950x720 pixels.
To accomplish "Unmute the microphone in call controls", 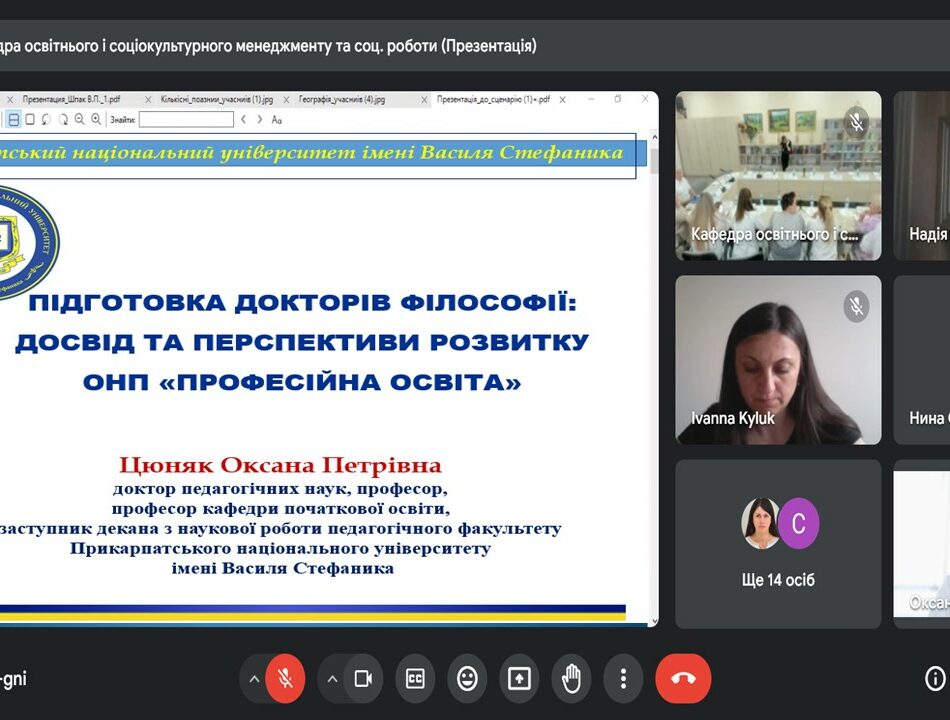I will coord(285,679).
